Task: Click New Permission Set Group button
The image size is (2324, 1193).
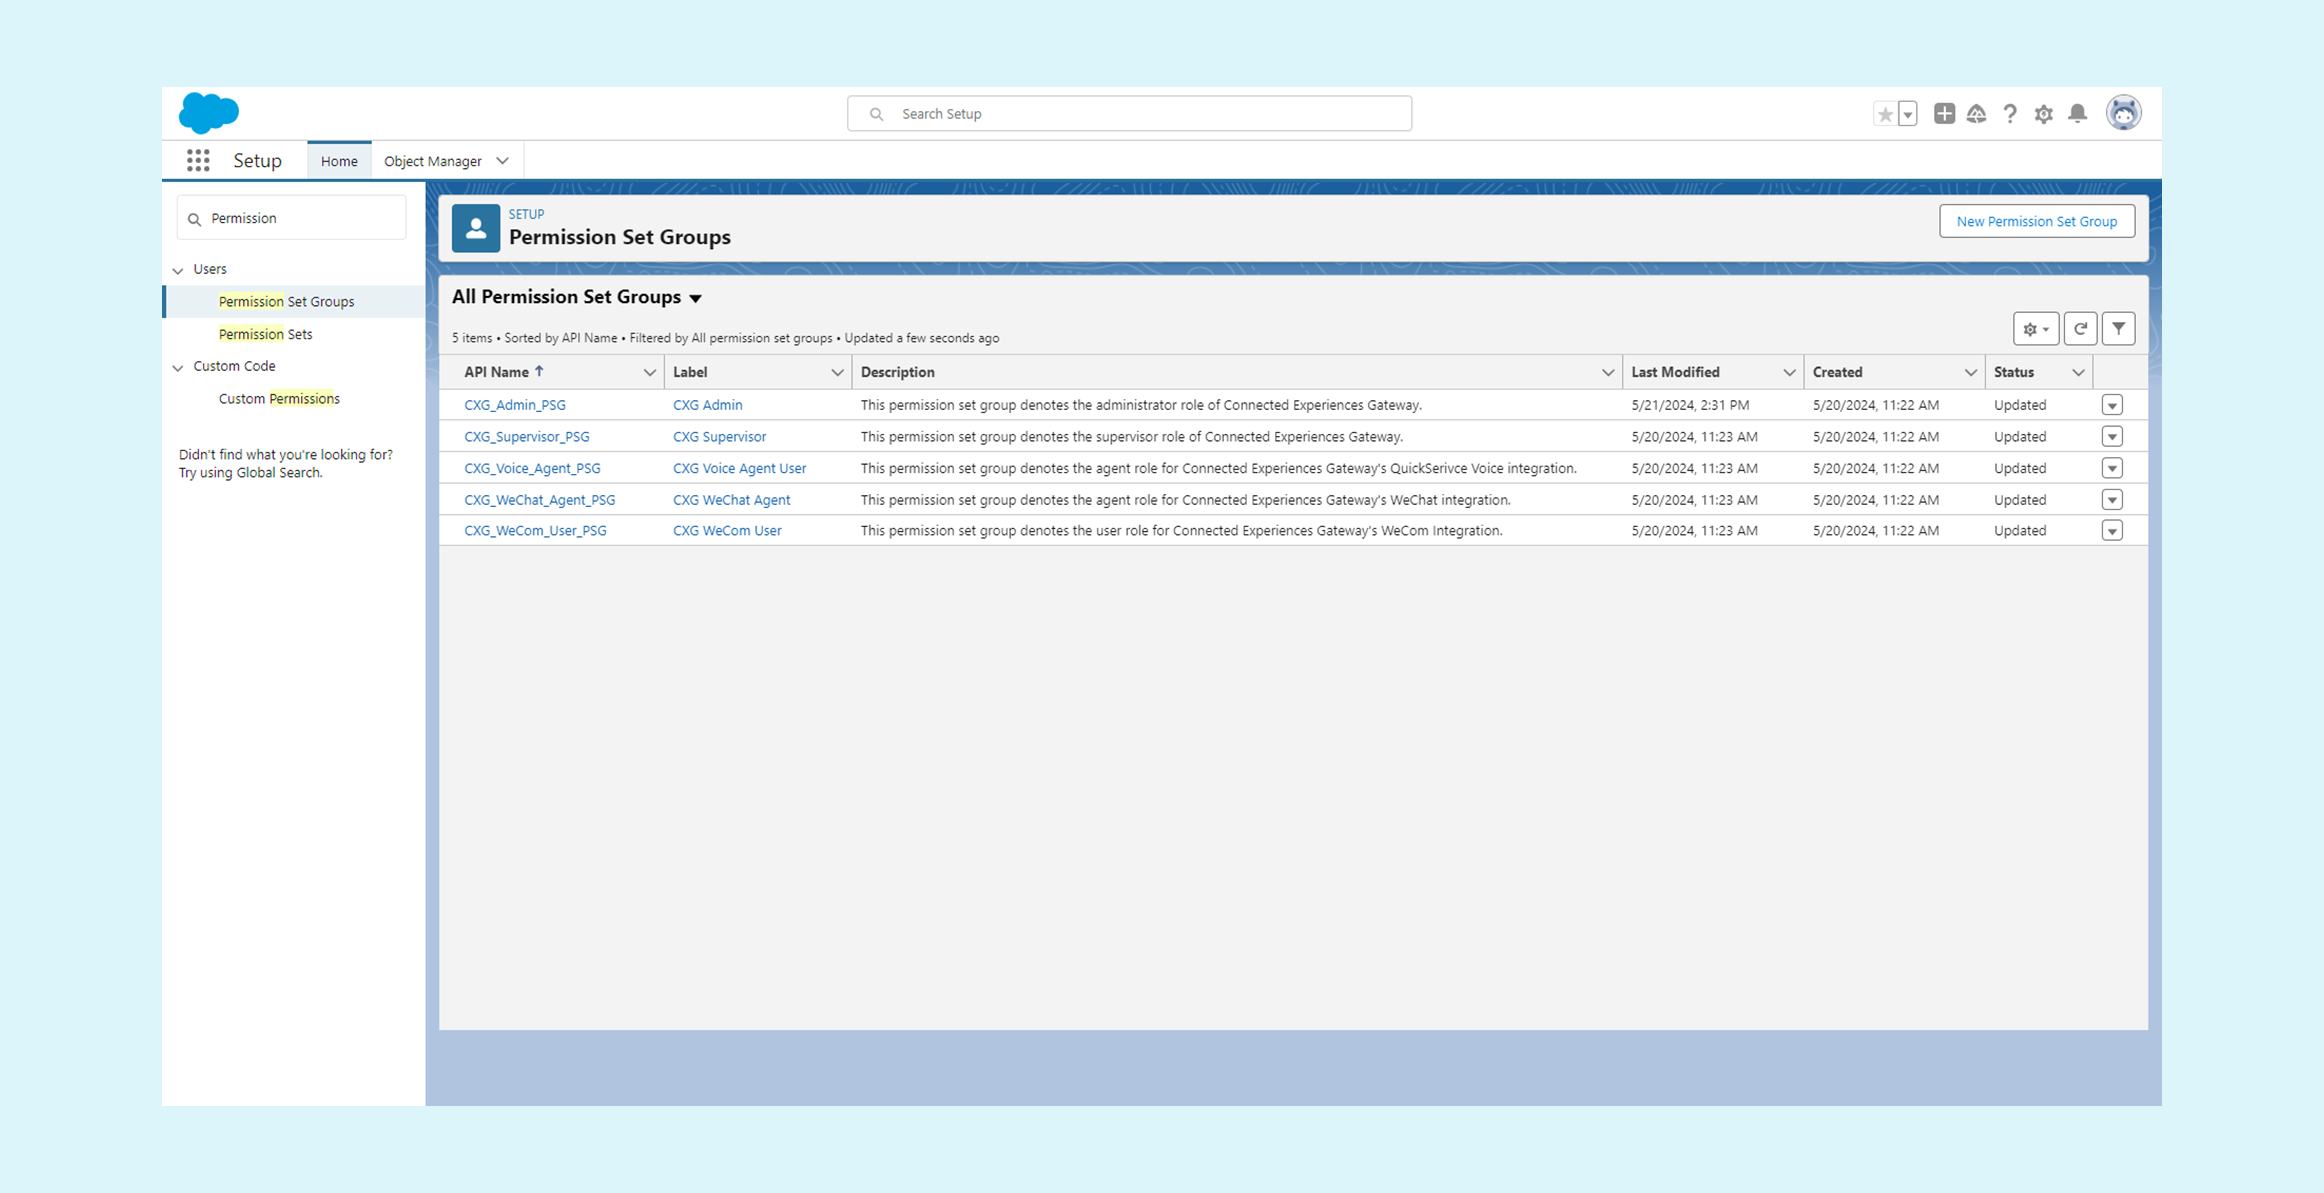Action: (x=2036, y=221)
